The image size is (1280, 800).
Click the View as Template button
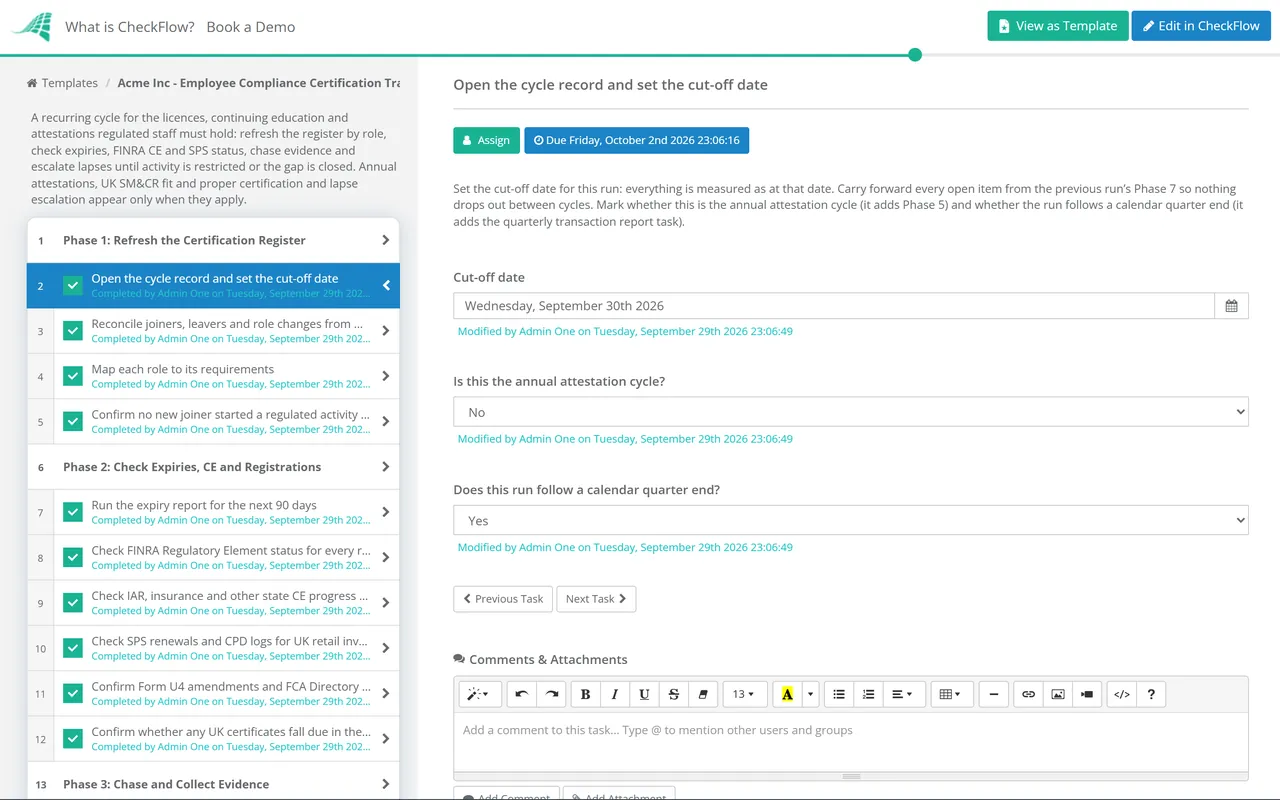1058,26
